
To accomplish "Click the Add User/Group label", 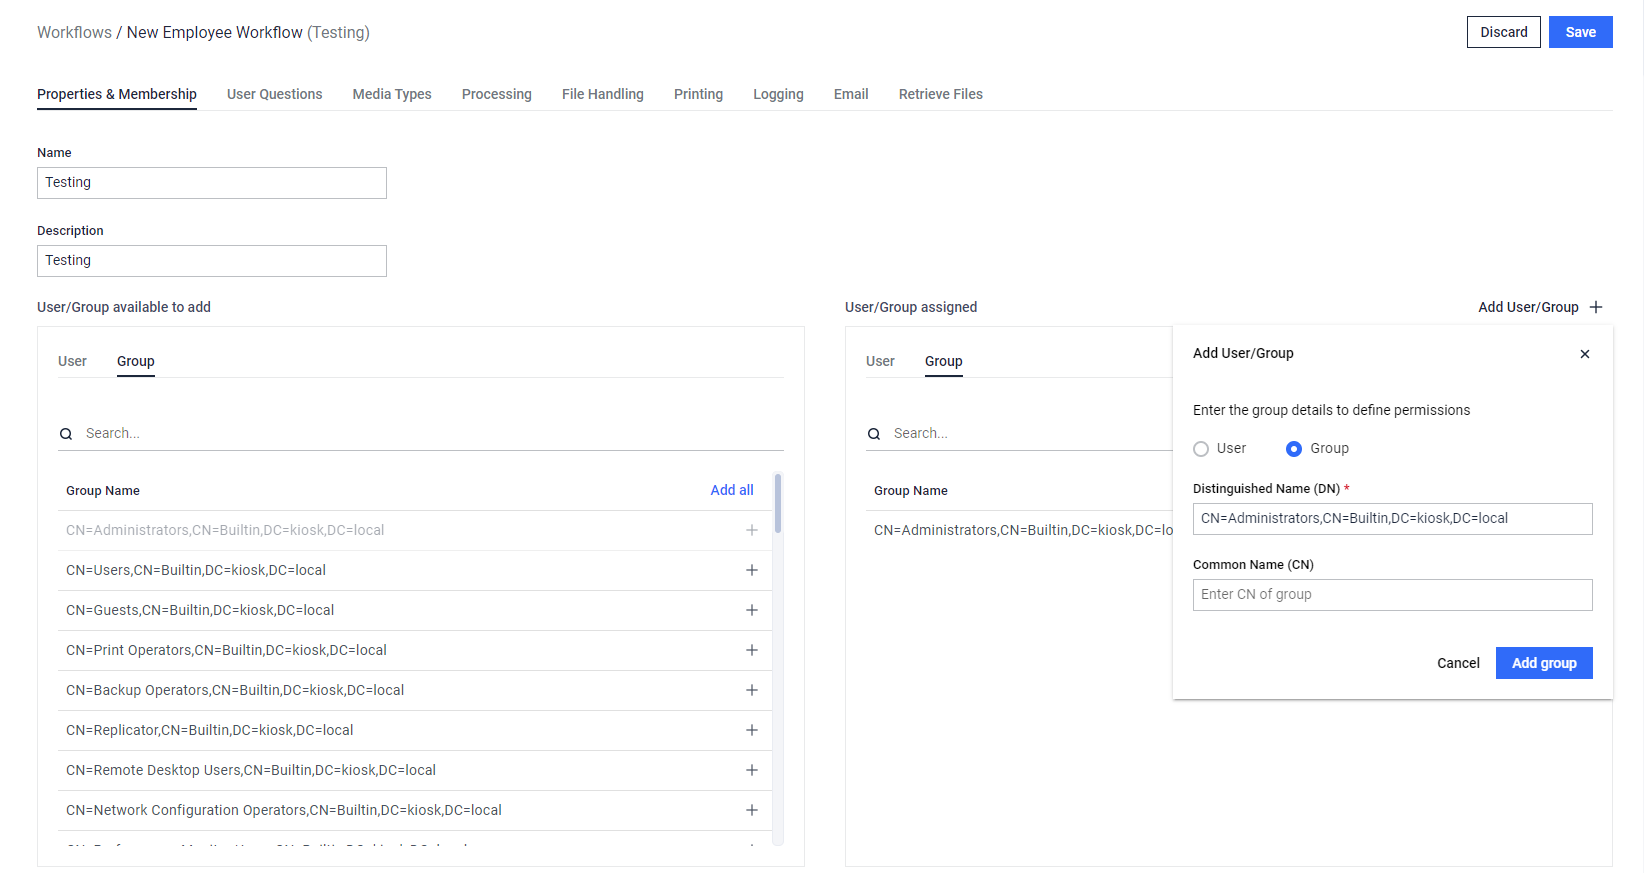I will coord(1528,307).
